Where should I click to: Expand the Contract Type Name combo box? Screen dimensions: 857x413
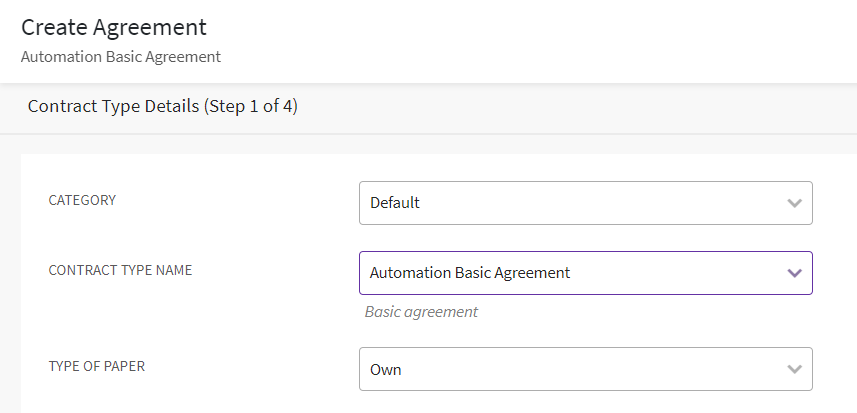point(585,273)
